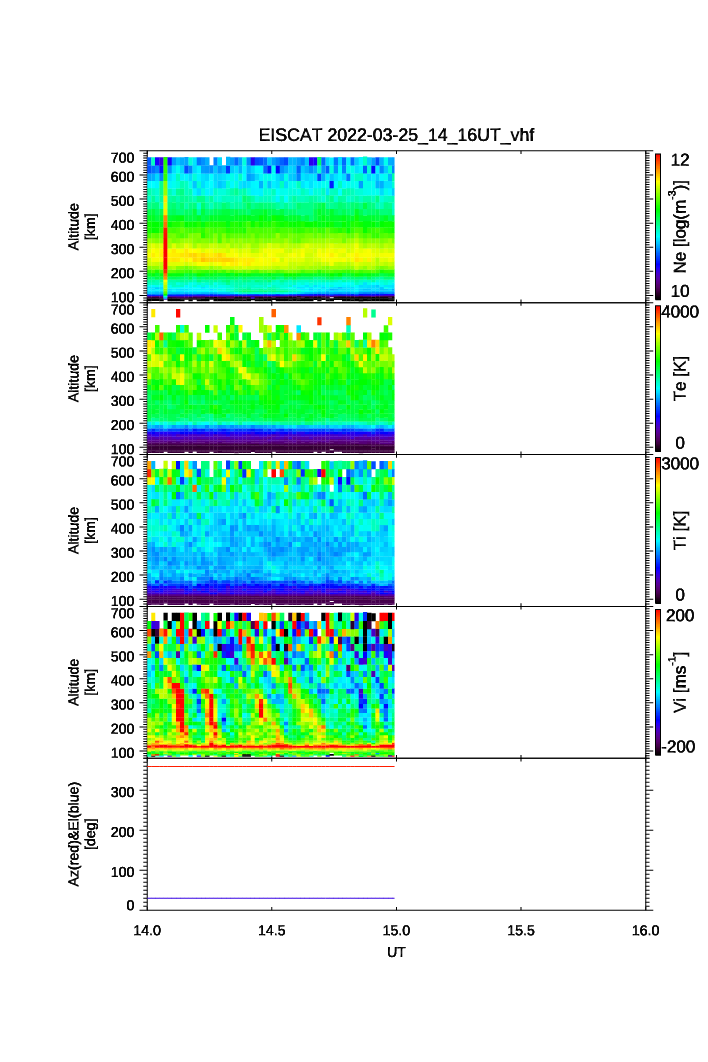Select the 14.0 tick on UT axis
This screenshot has width=708, height=1062.
(148, 930)
